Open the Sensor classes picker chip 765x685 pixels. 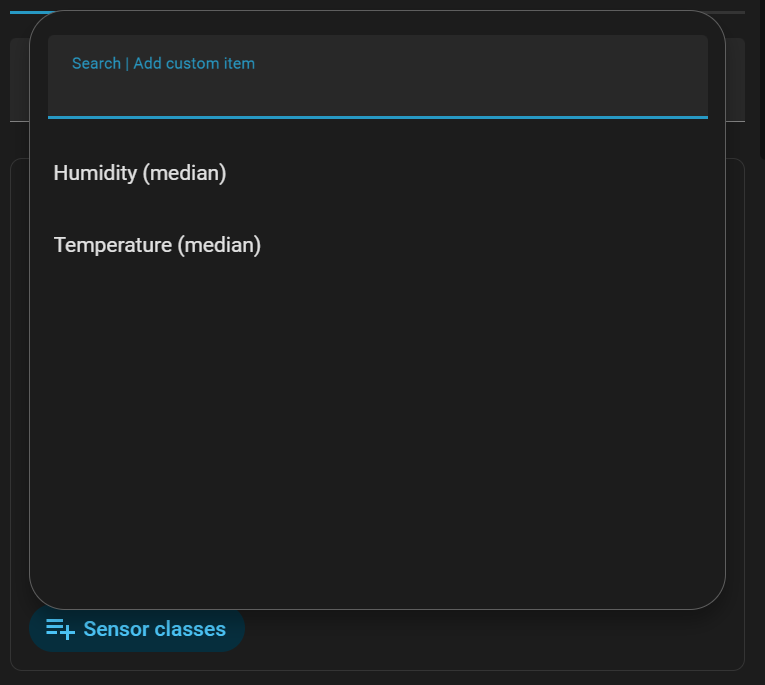[x=137, y=629]
